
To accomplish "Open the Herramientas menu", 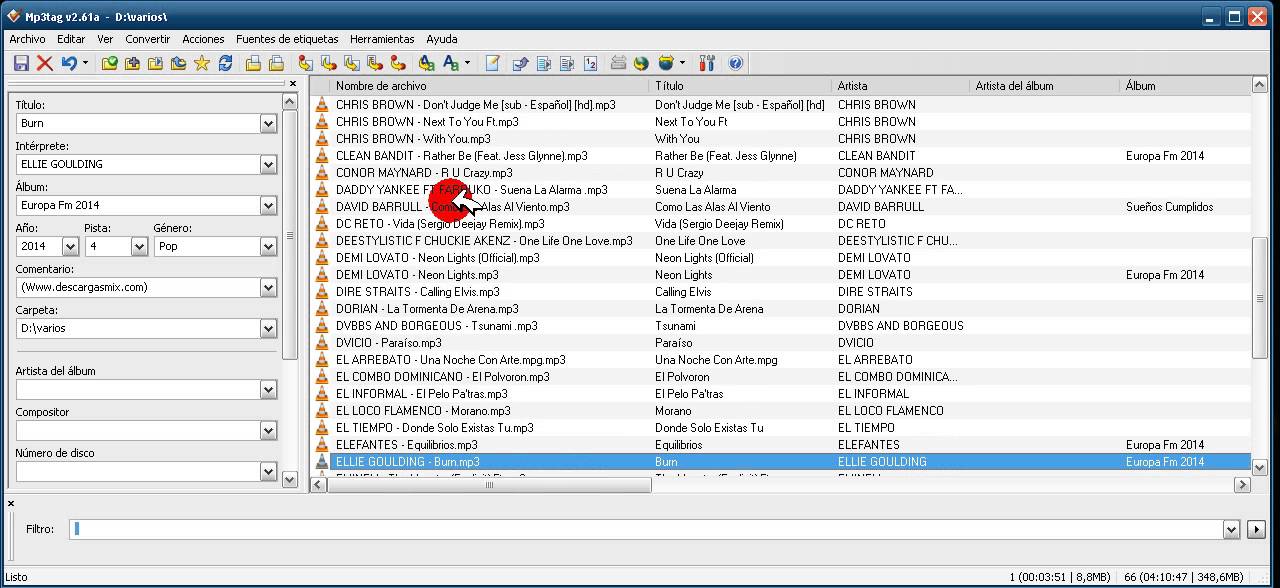I will coord(382,39).
